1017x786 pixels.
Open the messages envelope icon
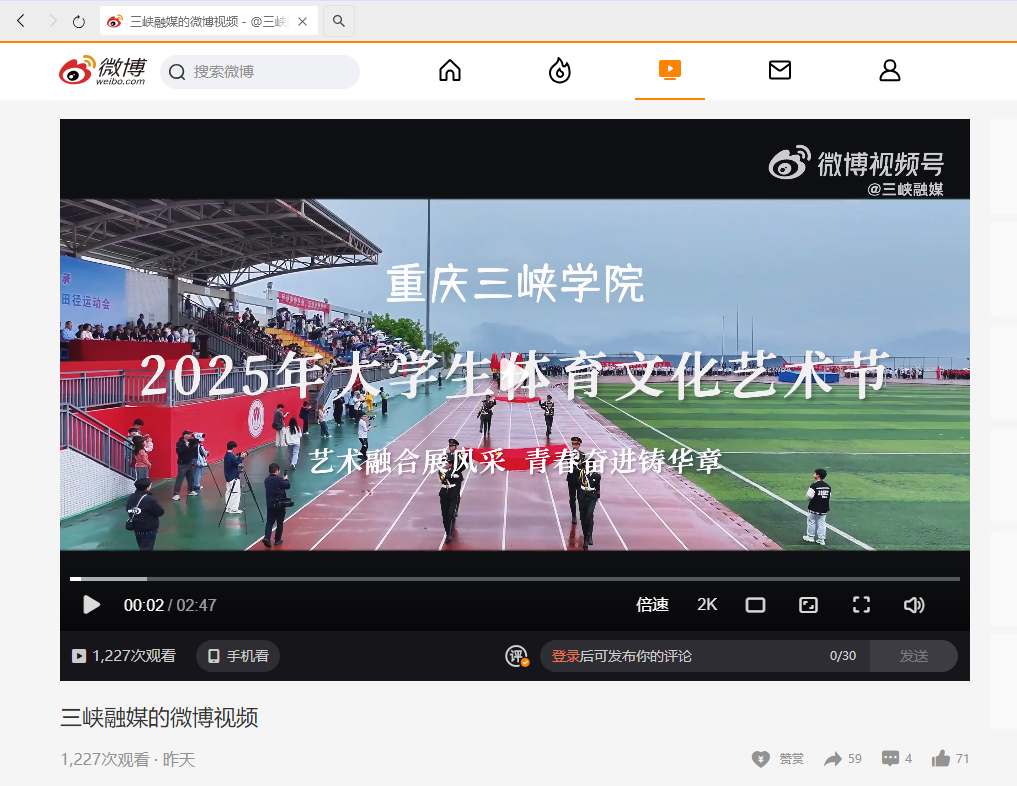[x=780, y=70]
